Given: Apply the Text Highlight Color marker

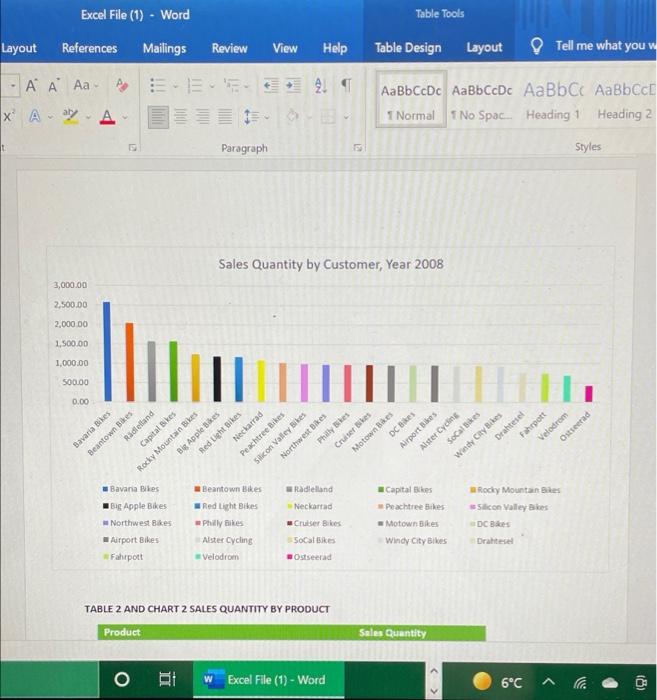Looking at the screenshot, I should (71, 117).
